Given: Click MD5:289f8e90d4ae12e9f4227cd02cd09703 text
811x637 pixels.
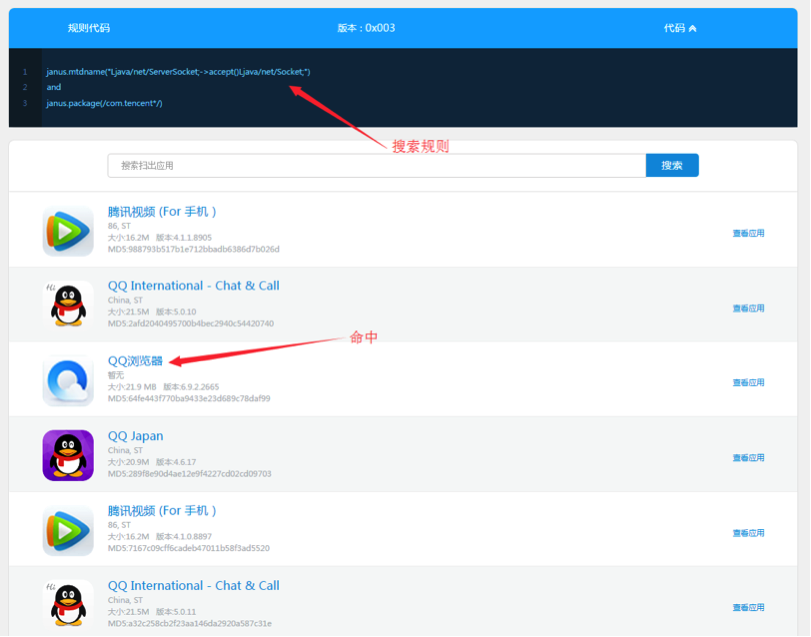Looking at the screenshot, I should 189,474.
